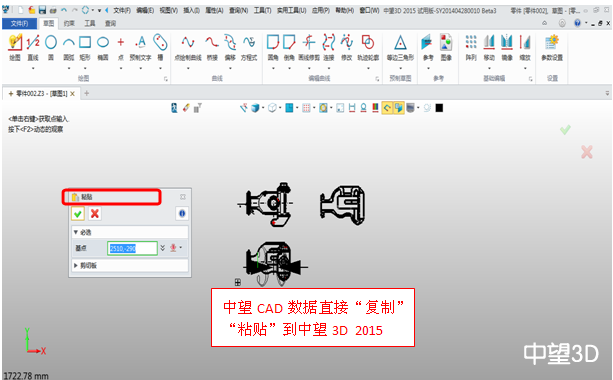The height and width of the screenshot is (380, 613).
Task: Click the 图像 image tool
Action: 446,47
